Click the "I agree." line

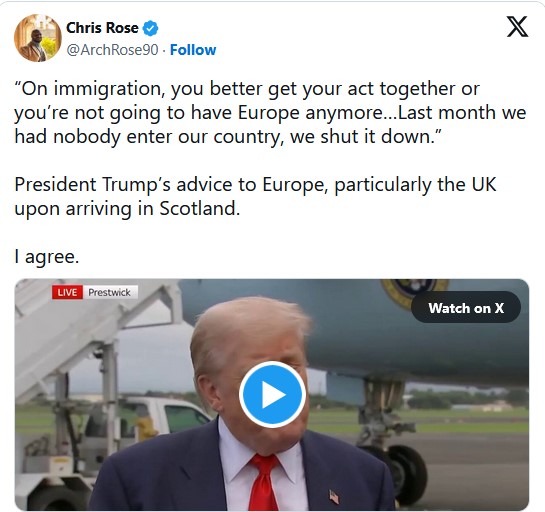47,257
